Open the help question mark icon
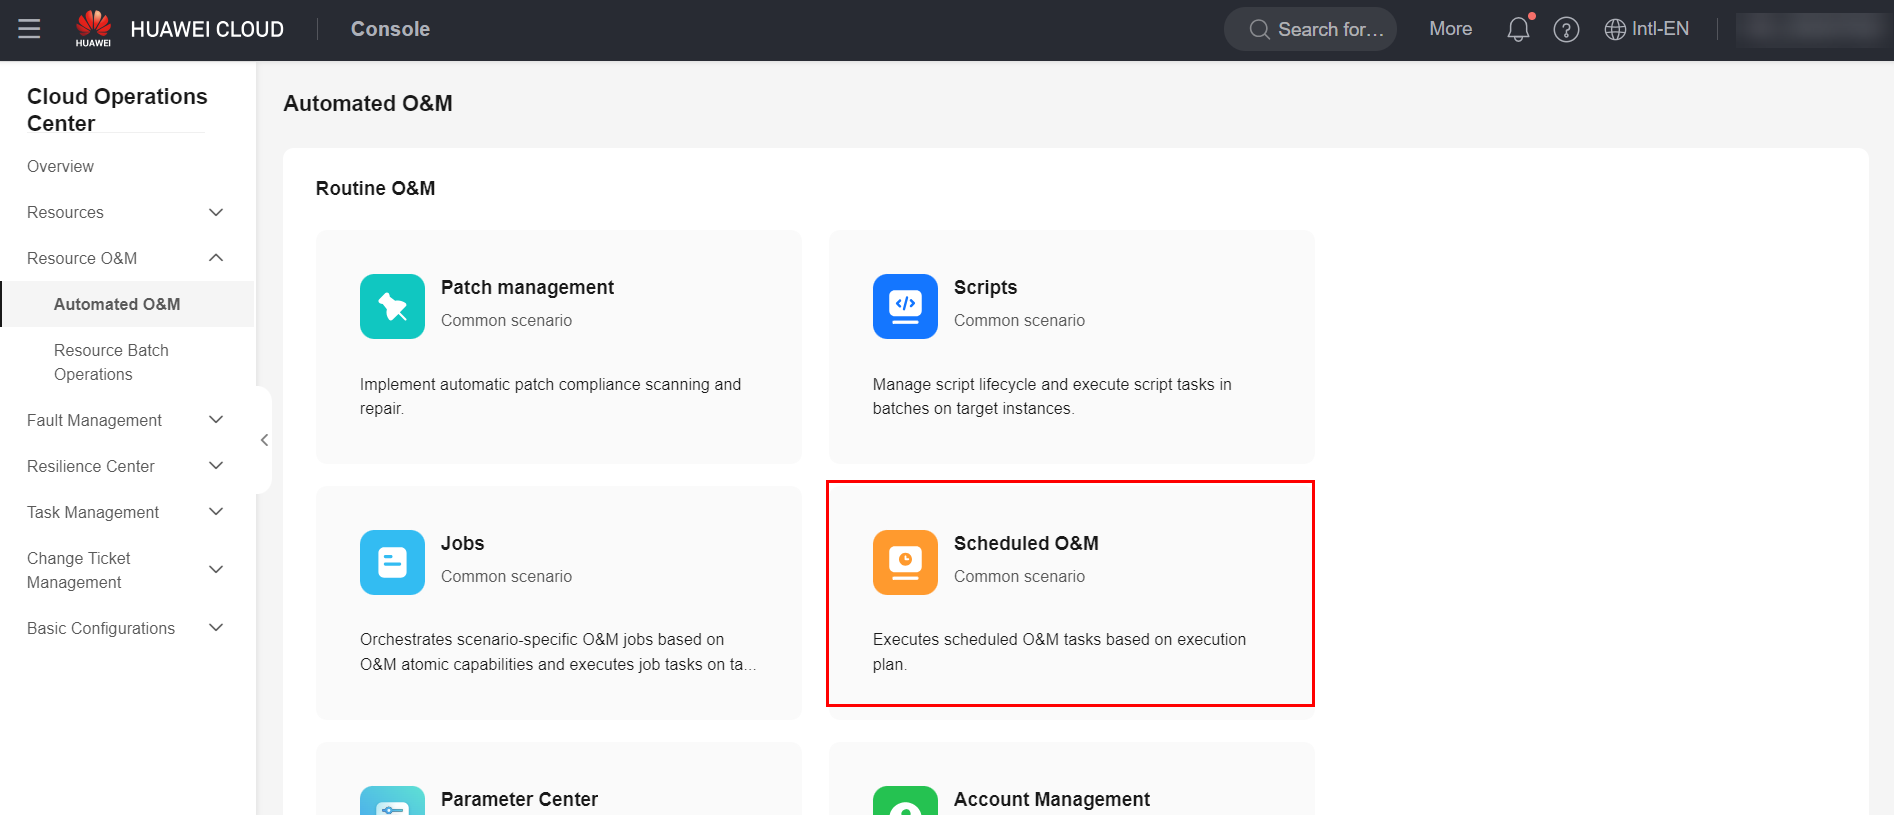The image size is (1894, 815). coord(1566,30)
